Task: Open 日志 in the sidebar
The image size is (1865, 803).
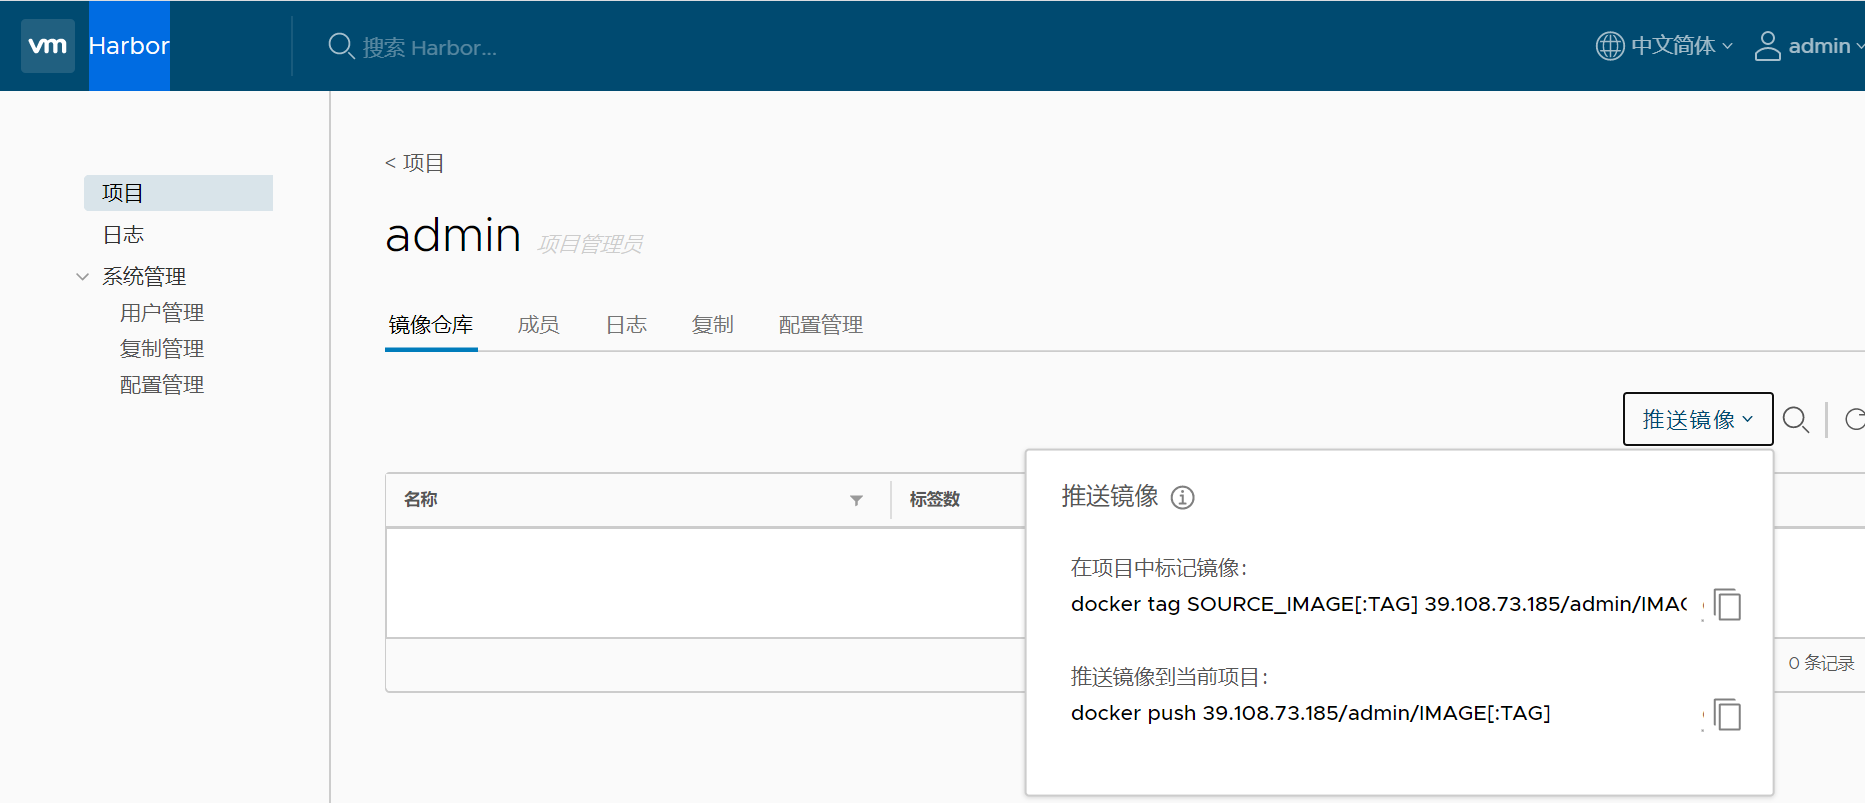Action: tap(123, 235)
